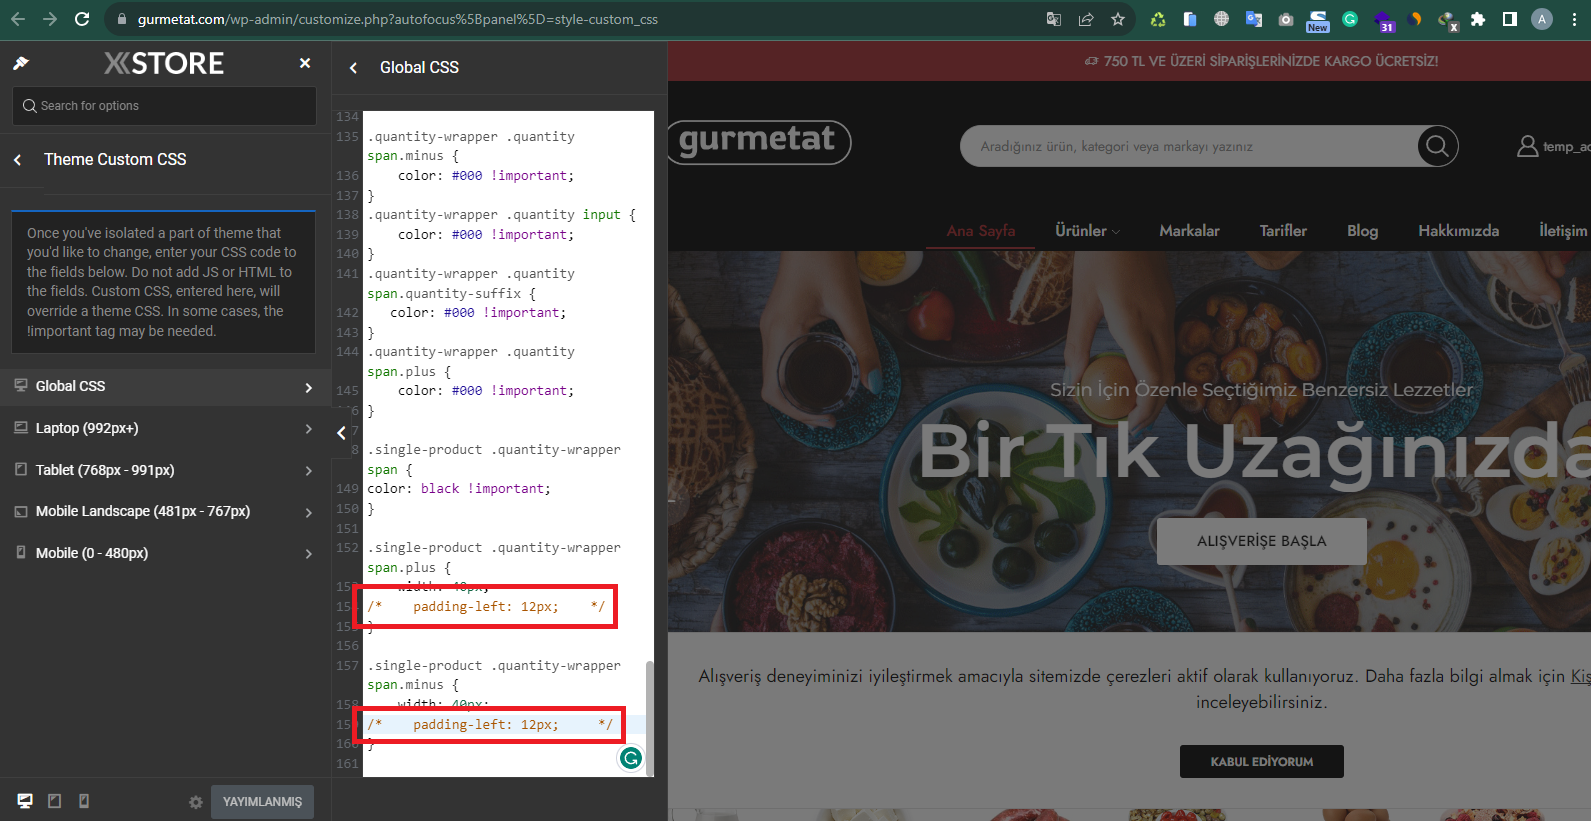Open the extensions puzzle icon
The height and width of the screenshot is (821, 1591).
1478,19
